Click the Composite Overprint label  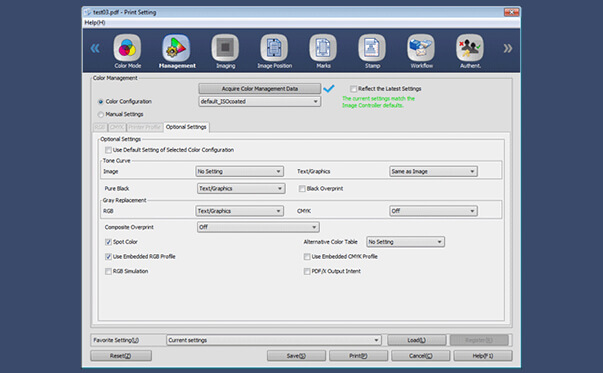(129, 227)
